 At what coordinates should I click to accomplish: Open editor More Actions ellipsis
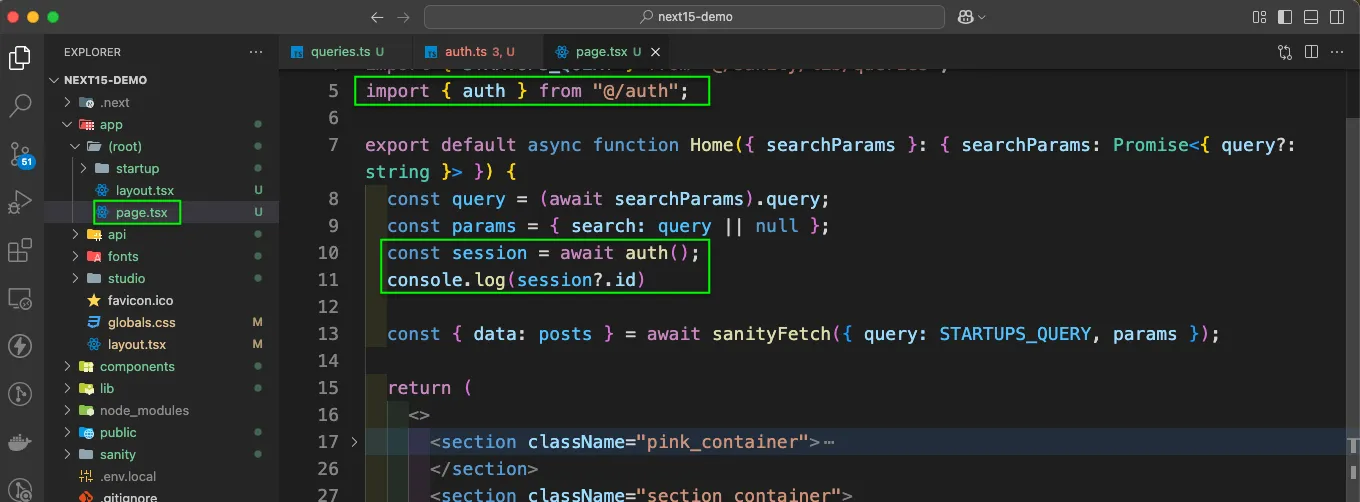[1338, 52]
